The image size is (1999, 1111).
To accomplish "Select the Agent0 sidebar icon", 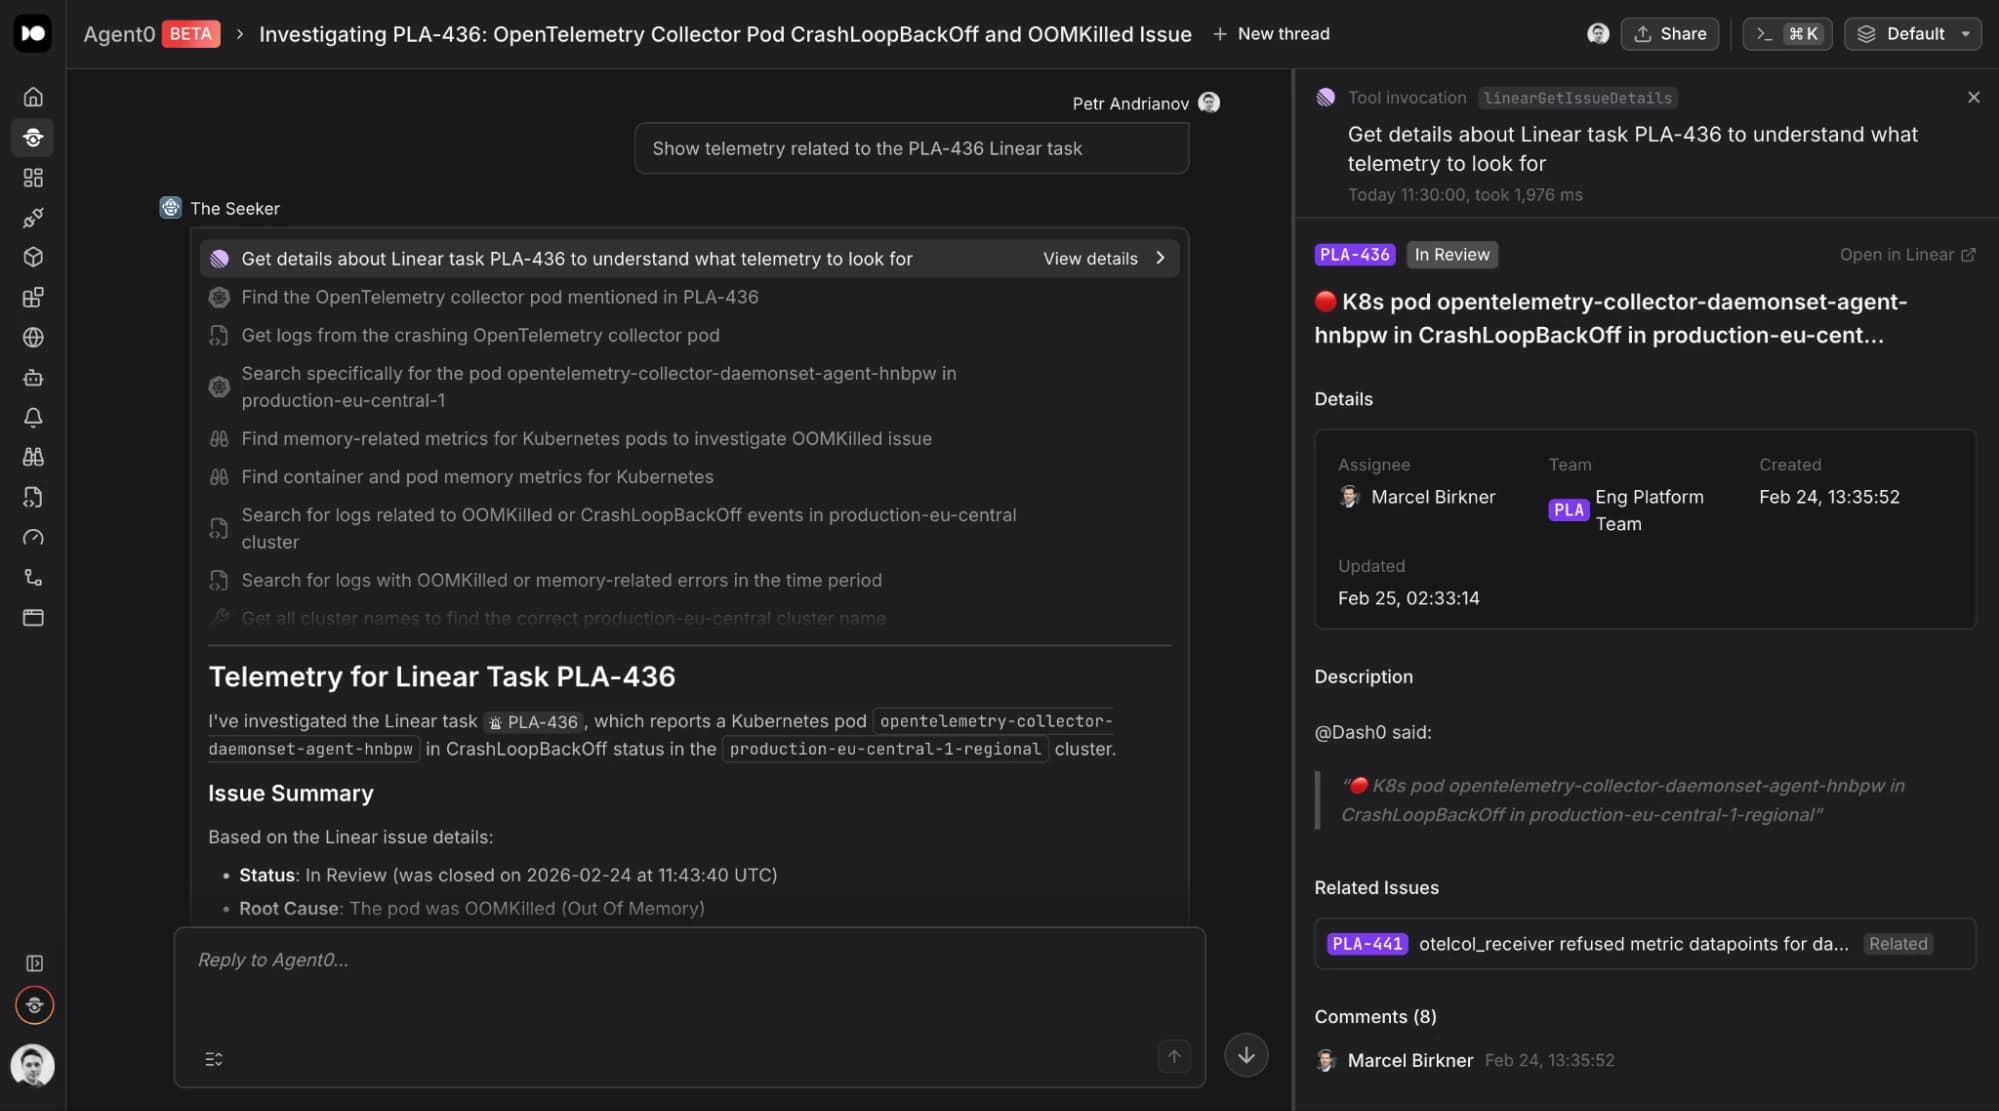I will click(33, 137).
